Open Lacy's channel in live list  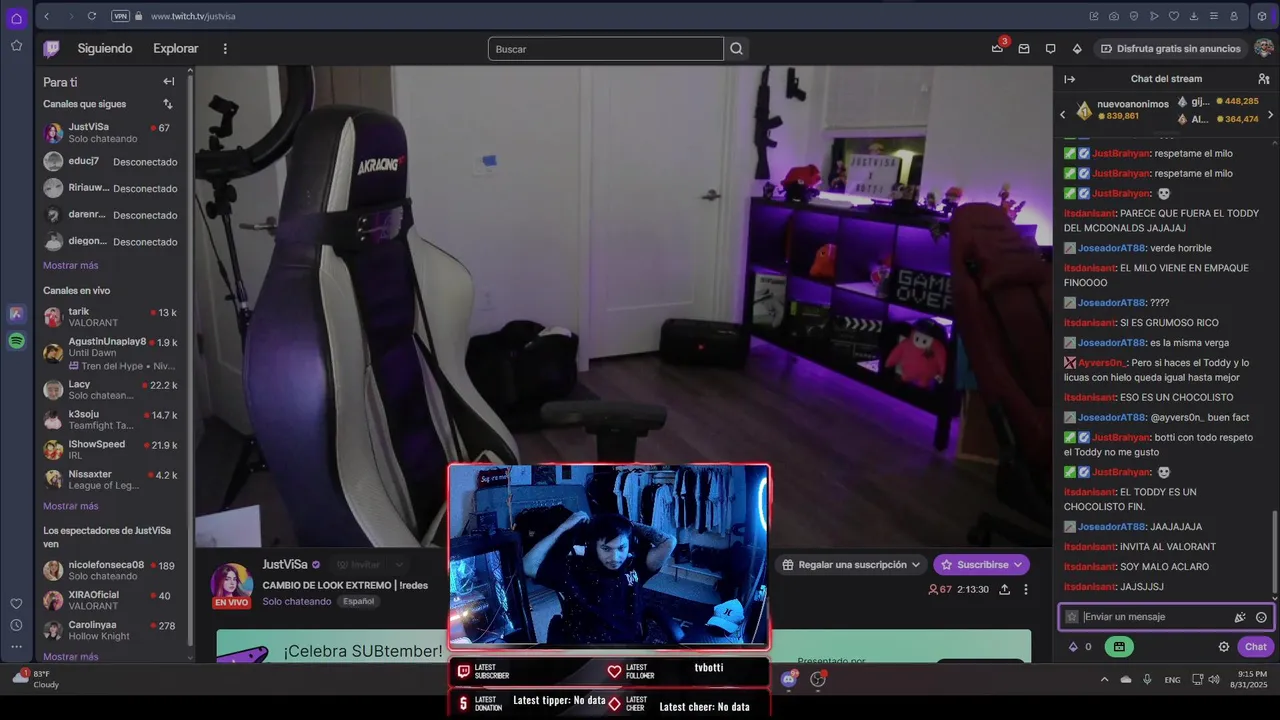(x=110, y=390)
